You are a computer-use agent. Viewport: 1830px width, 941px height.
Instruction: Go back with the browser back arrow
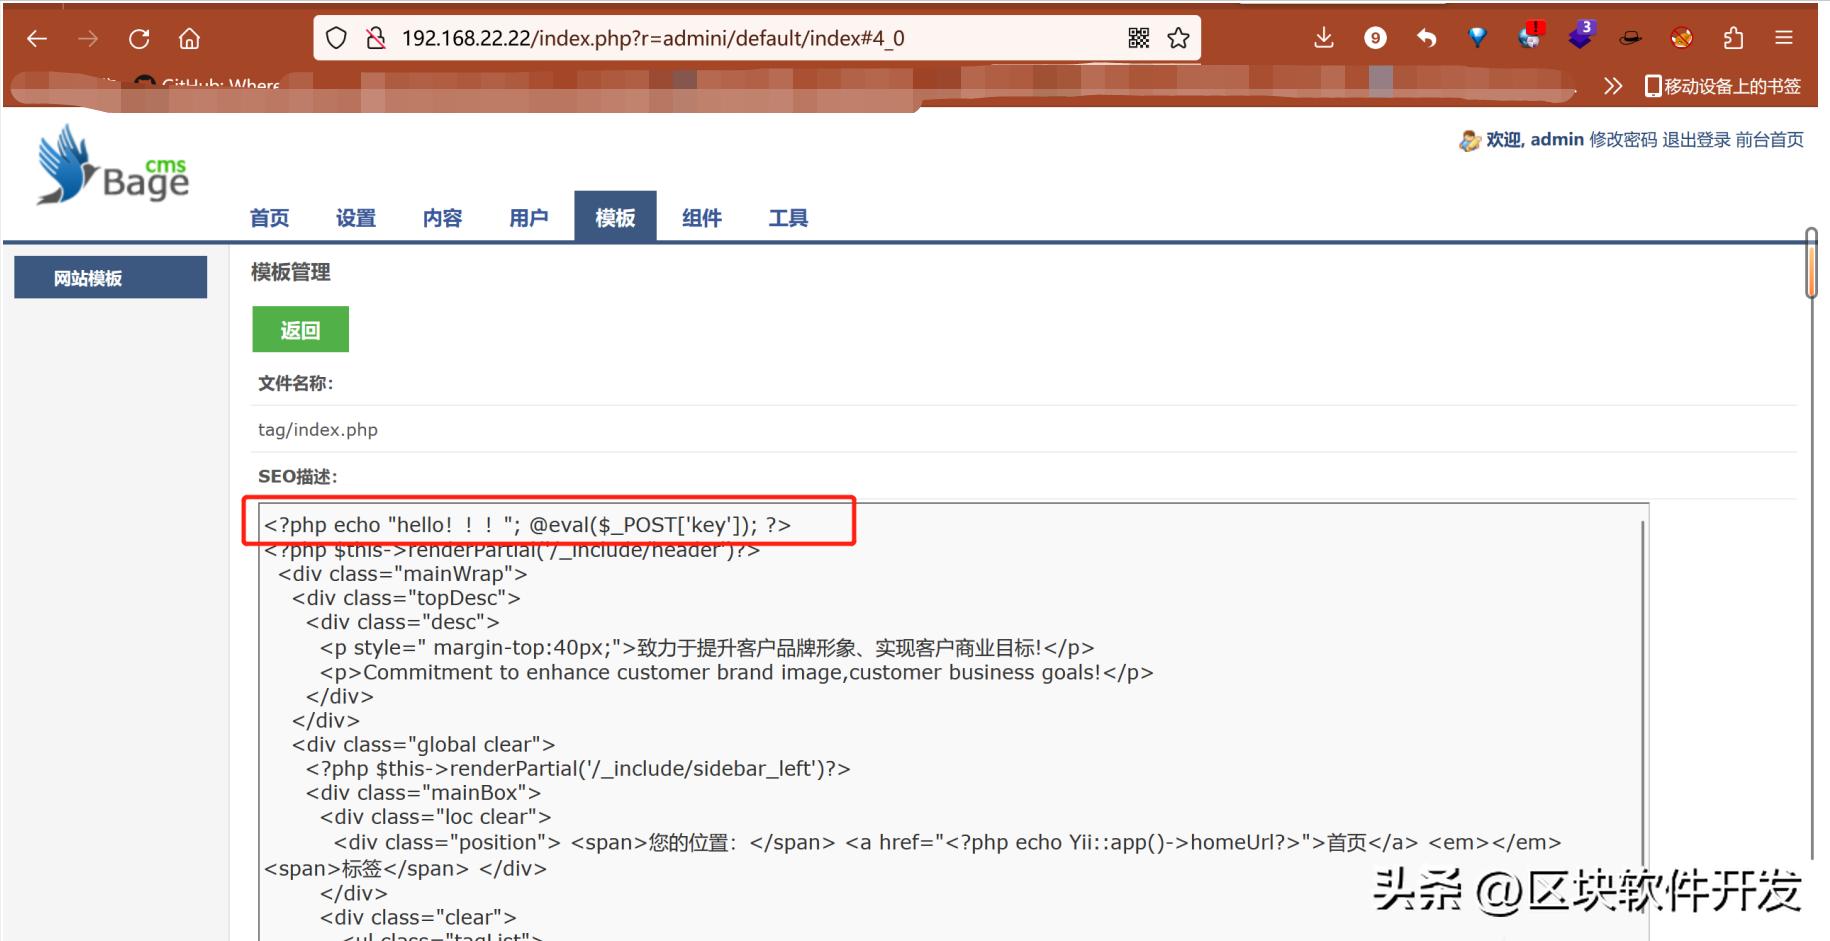coord(37,39)
